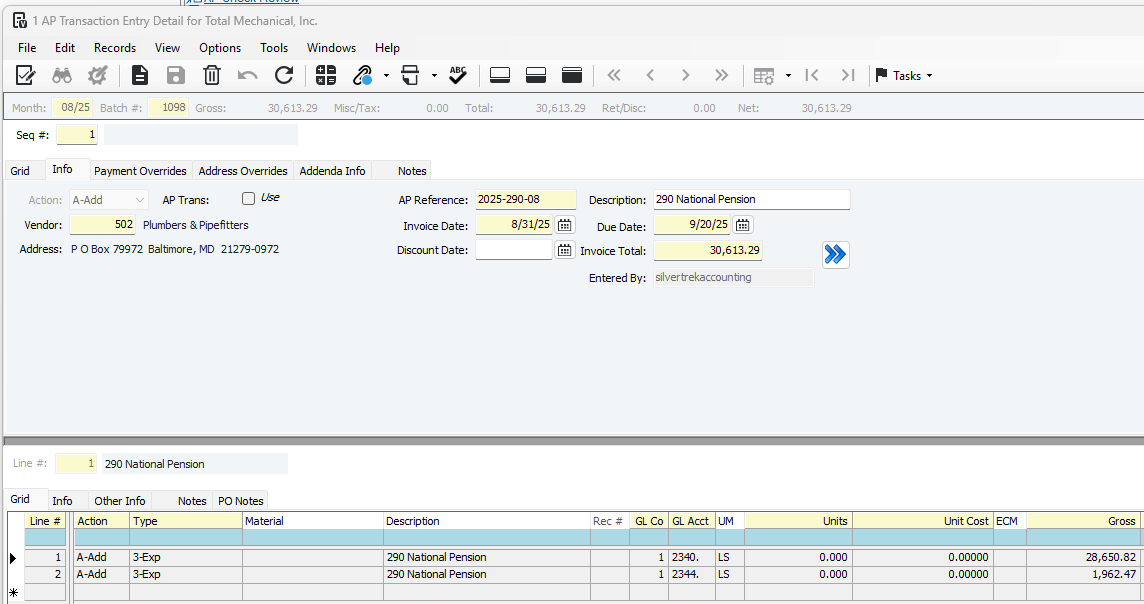Open the View menu
Image resolution: width=1144 pixels, height=604 pixels.
[x=167, y=47]
